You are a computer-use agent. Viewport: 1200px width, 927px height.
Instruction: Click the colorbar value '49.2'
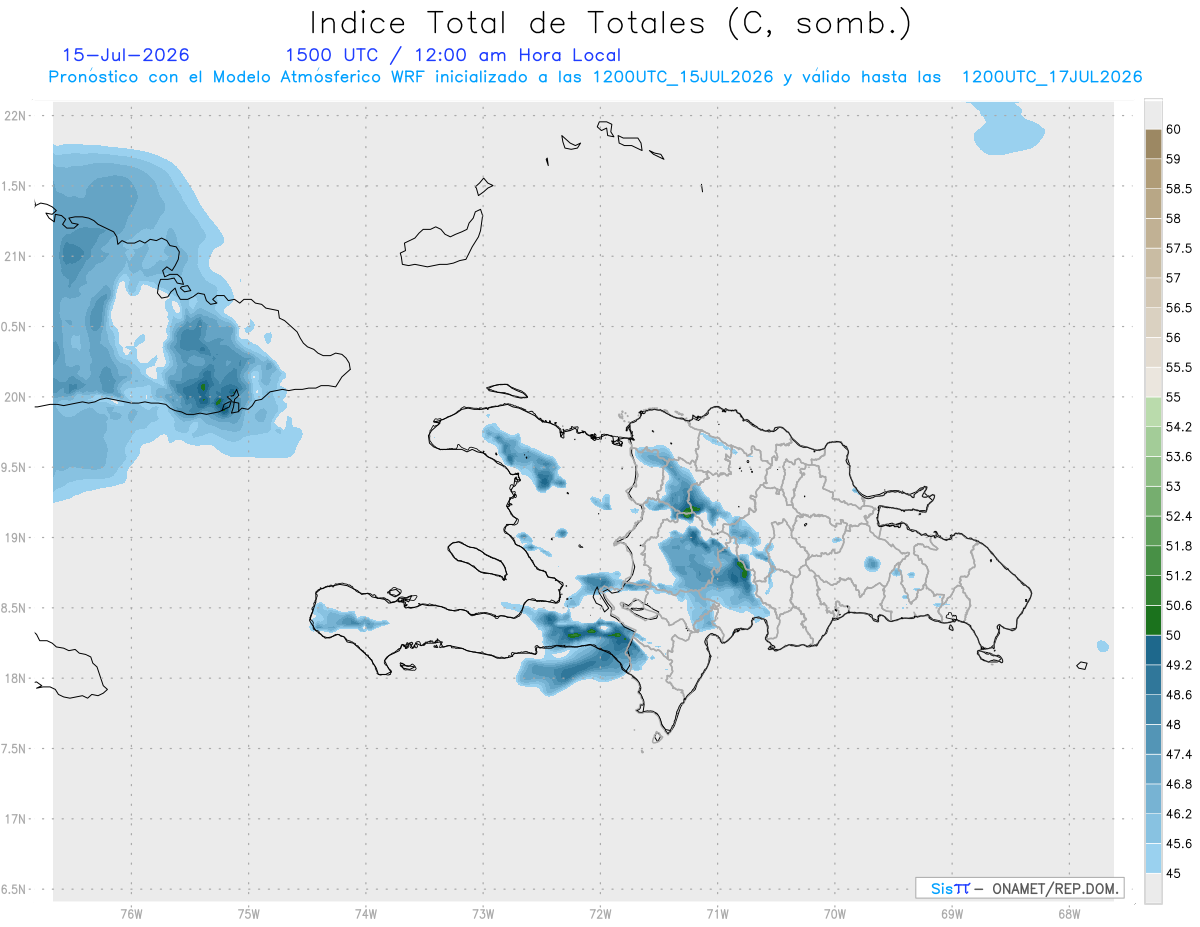coord(1178,665)
